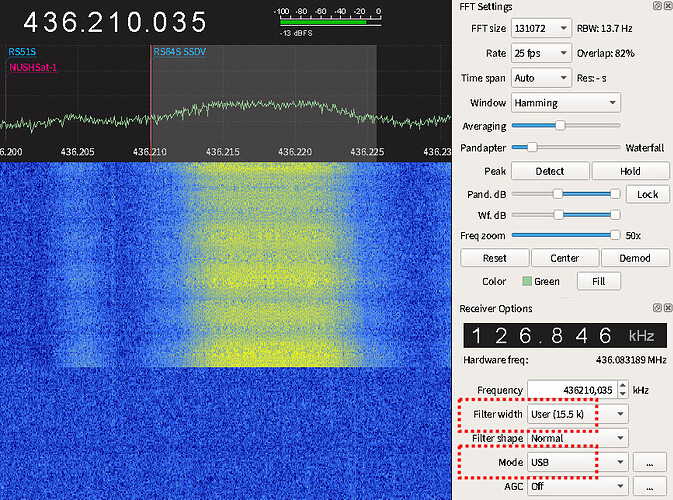673x500 pixels.
Task: Open the FFT size dropdown
Action: pos(541,28)
